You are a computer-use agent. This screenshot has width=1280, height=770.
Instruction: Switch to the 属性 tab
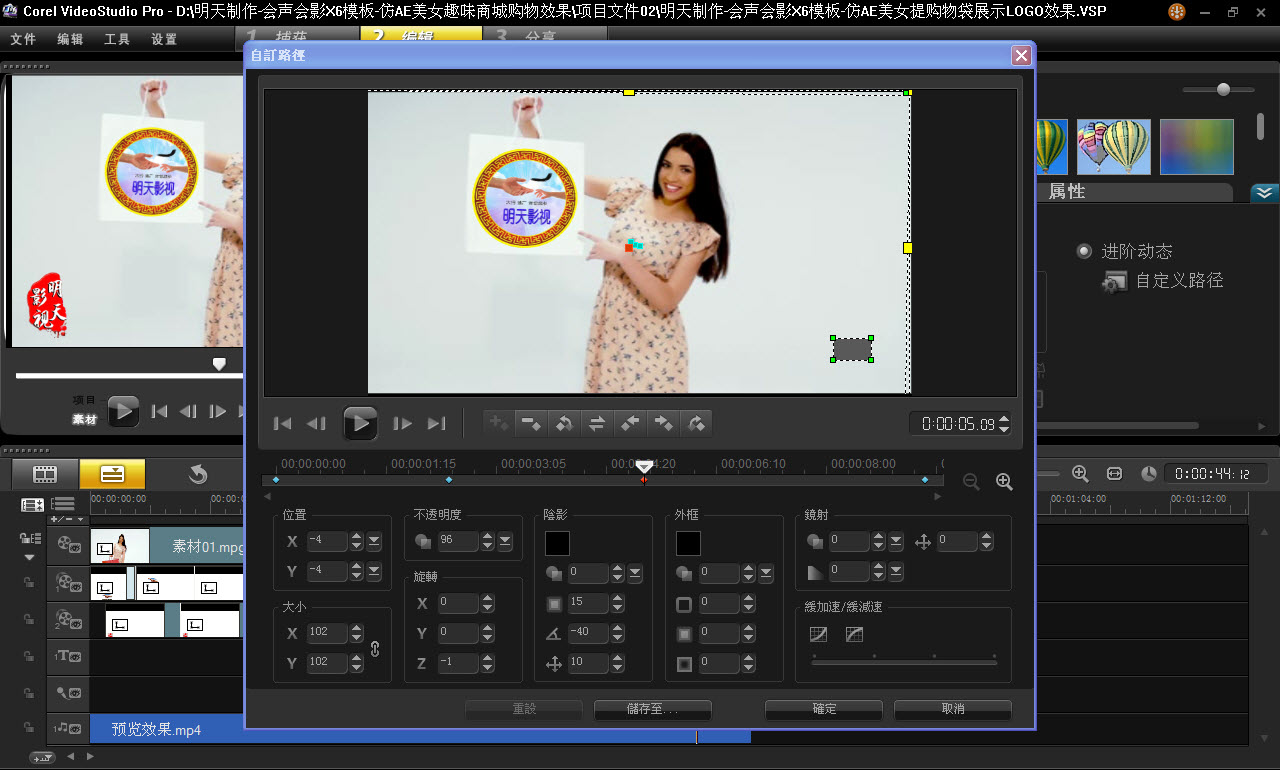pyautogui.click(x=1067, y=192)
